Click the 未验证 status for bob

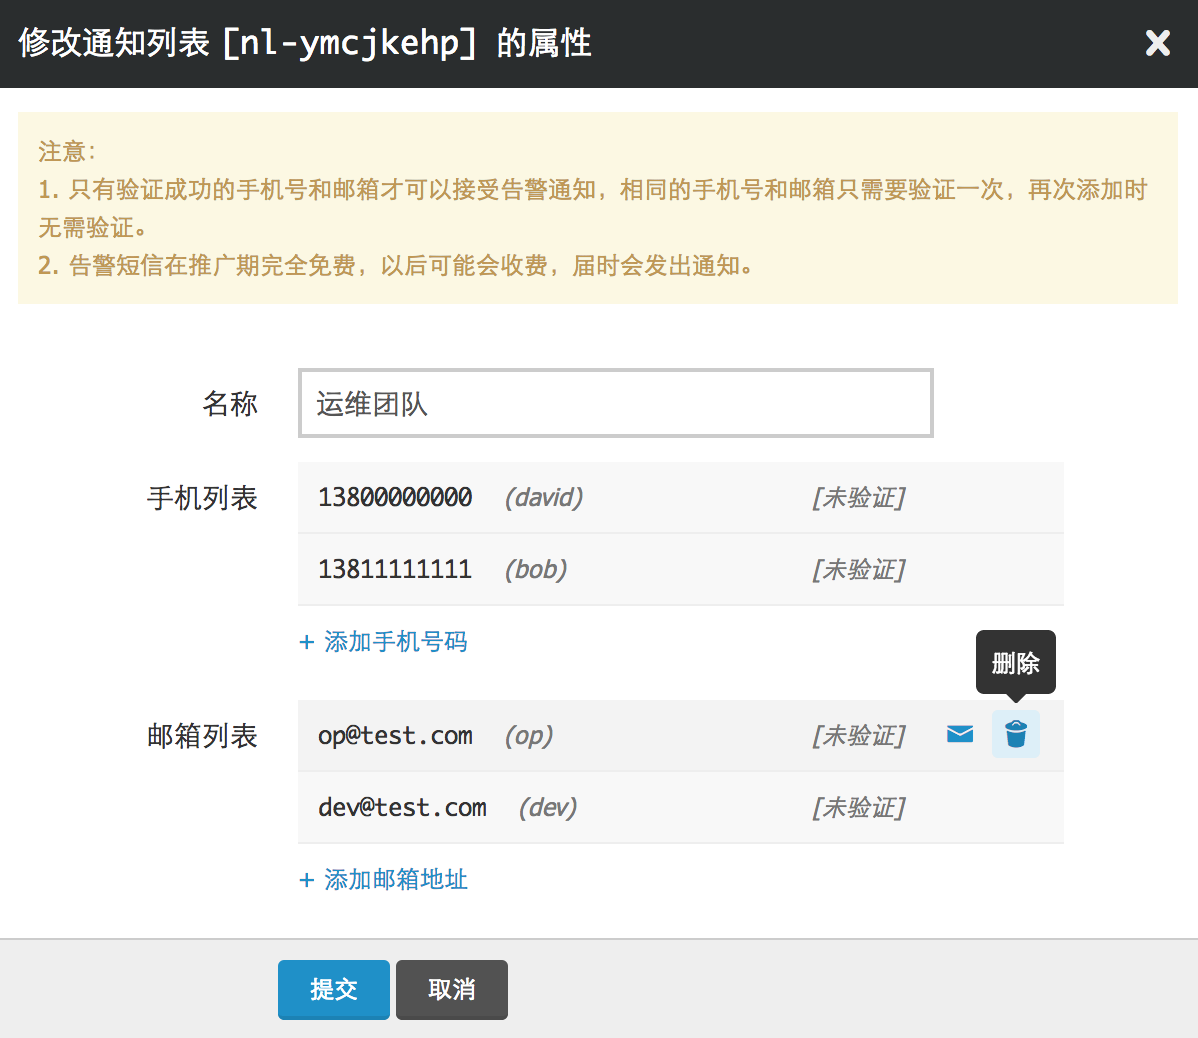pos(858,569)
